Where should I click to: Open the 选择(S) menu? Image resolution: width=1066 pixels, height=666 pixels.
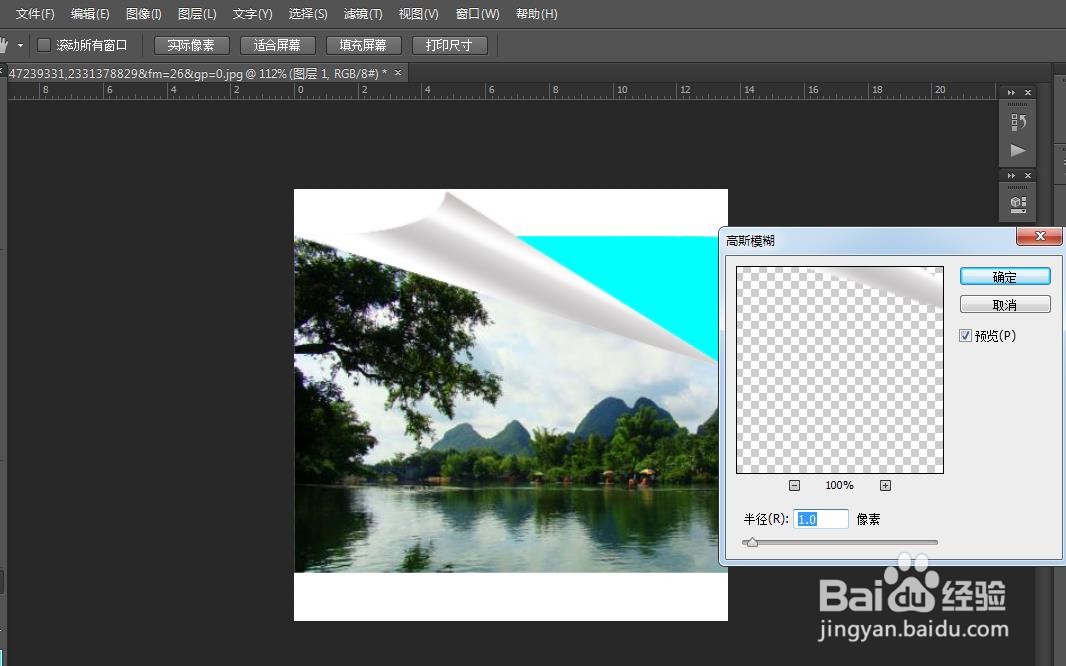pyautogui.click(x=307, y=14)
